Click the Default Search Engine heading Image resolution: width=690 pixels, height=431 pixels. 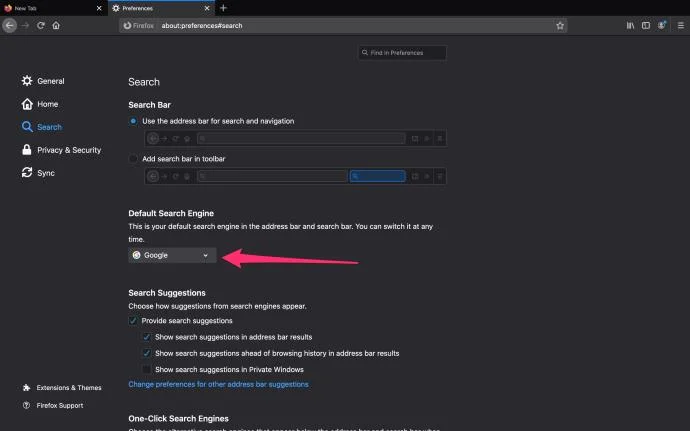point(171,213)
